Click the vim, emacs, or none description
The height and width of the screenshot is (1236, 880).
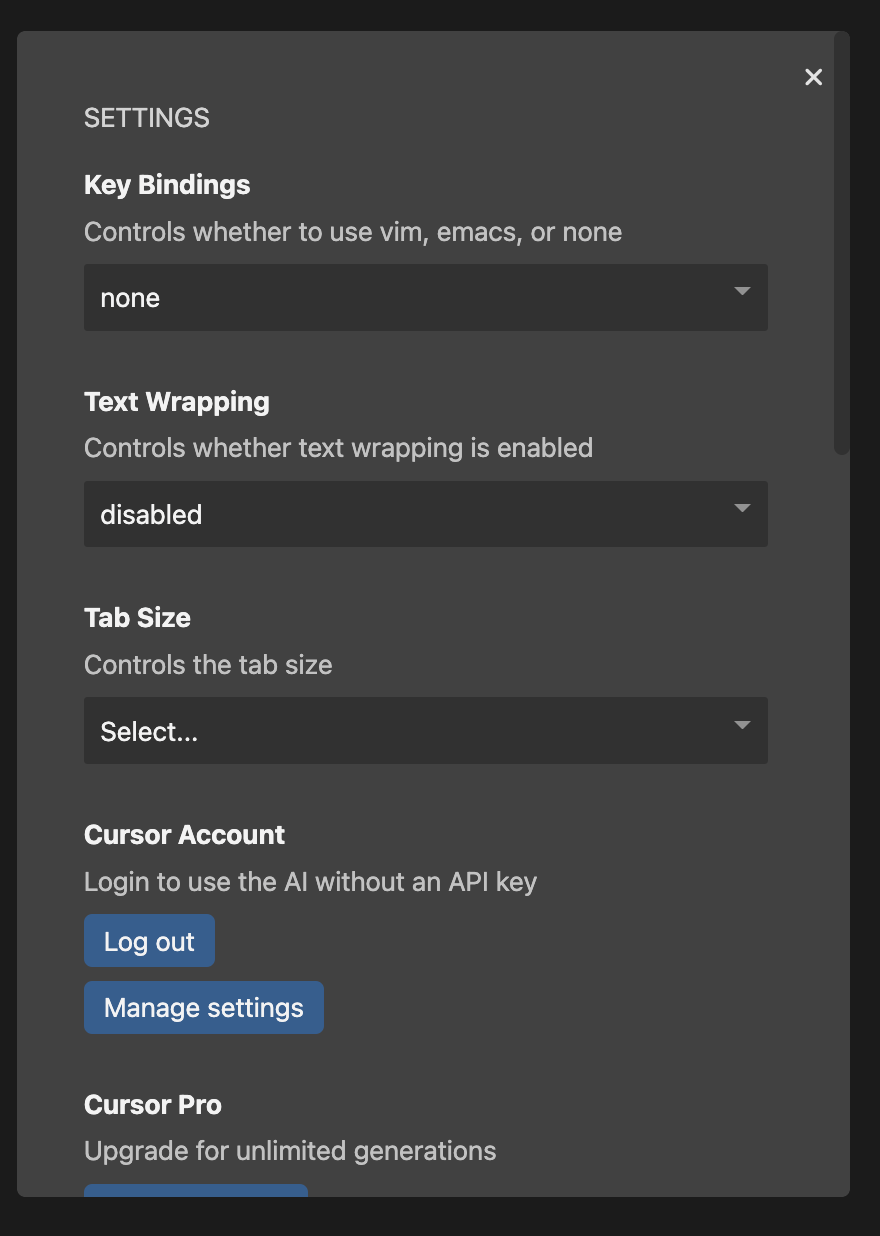[353, 232]
